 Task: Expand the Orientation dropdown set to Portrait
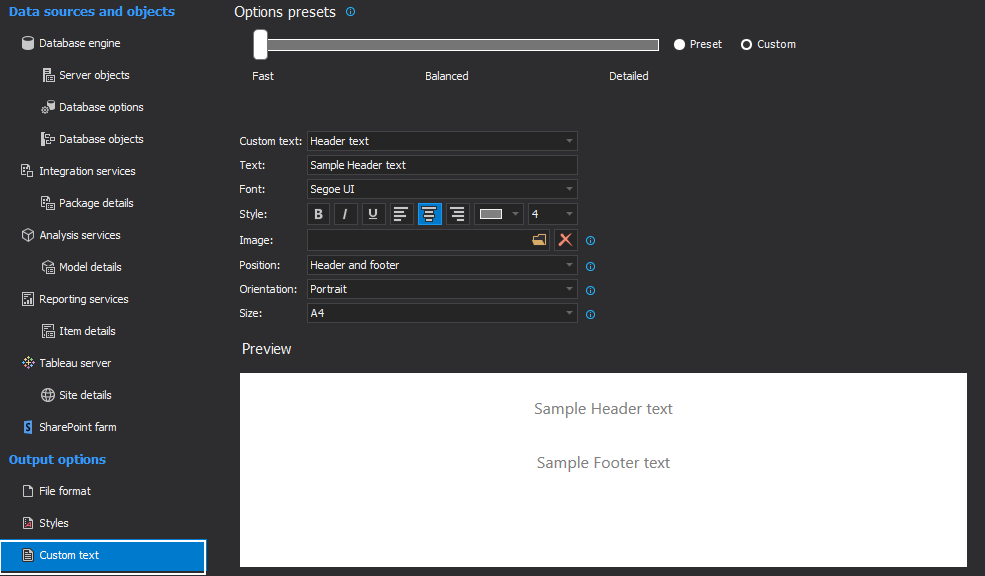(442, 289)
